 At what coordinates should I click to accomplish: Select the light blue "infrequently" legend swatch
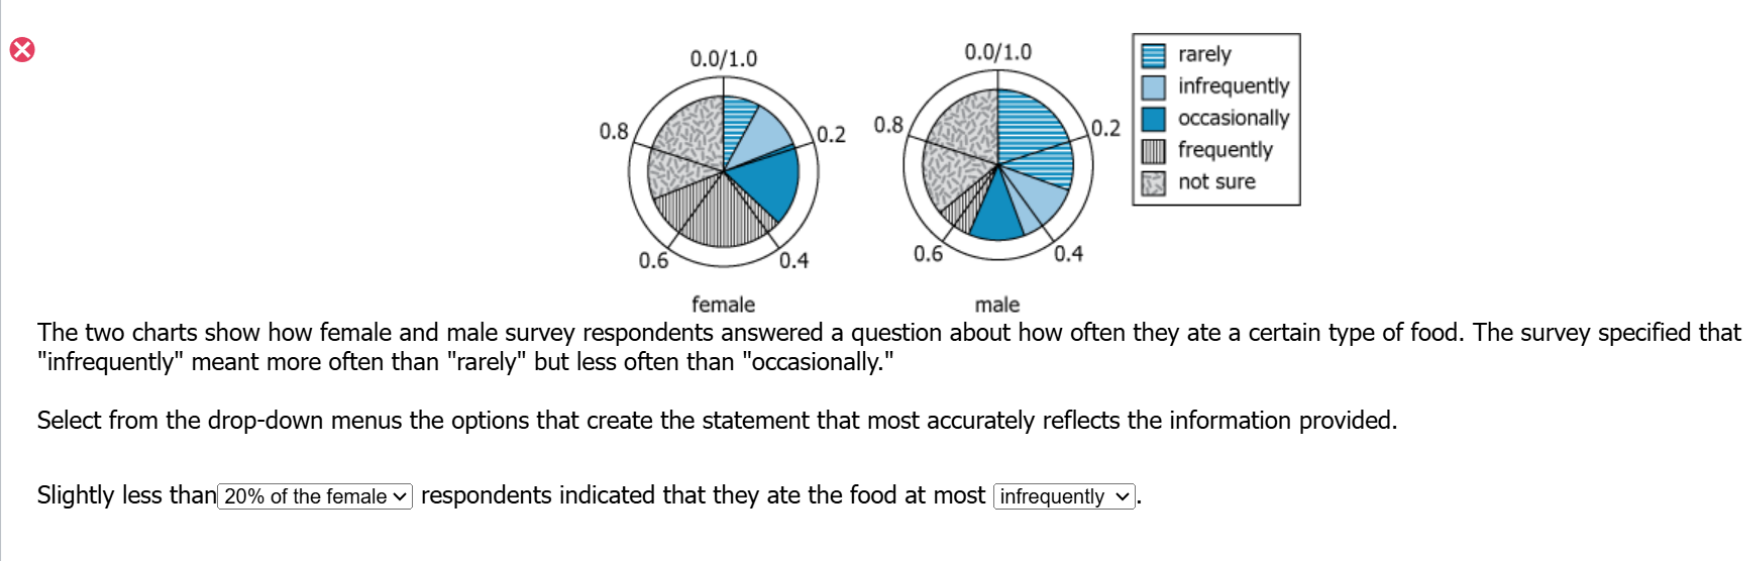(x=1153, y=87)
